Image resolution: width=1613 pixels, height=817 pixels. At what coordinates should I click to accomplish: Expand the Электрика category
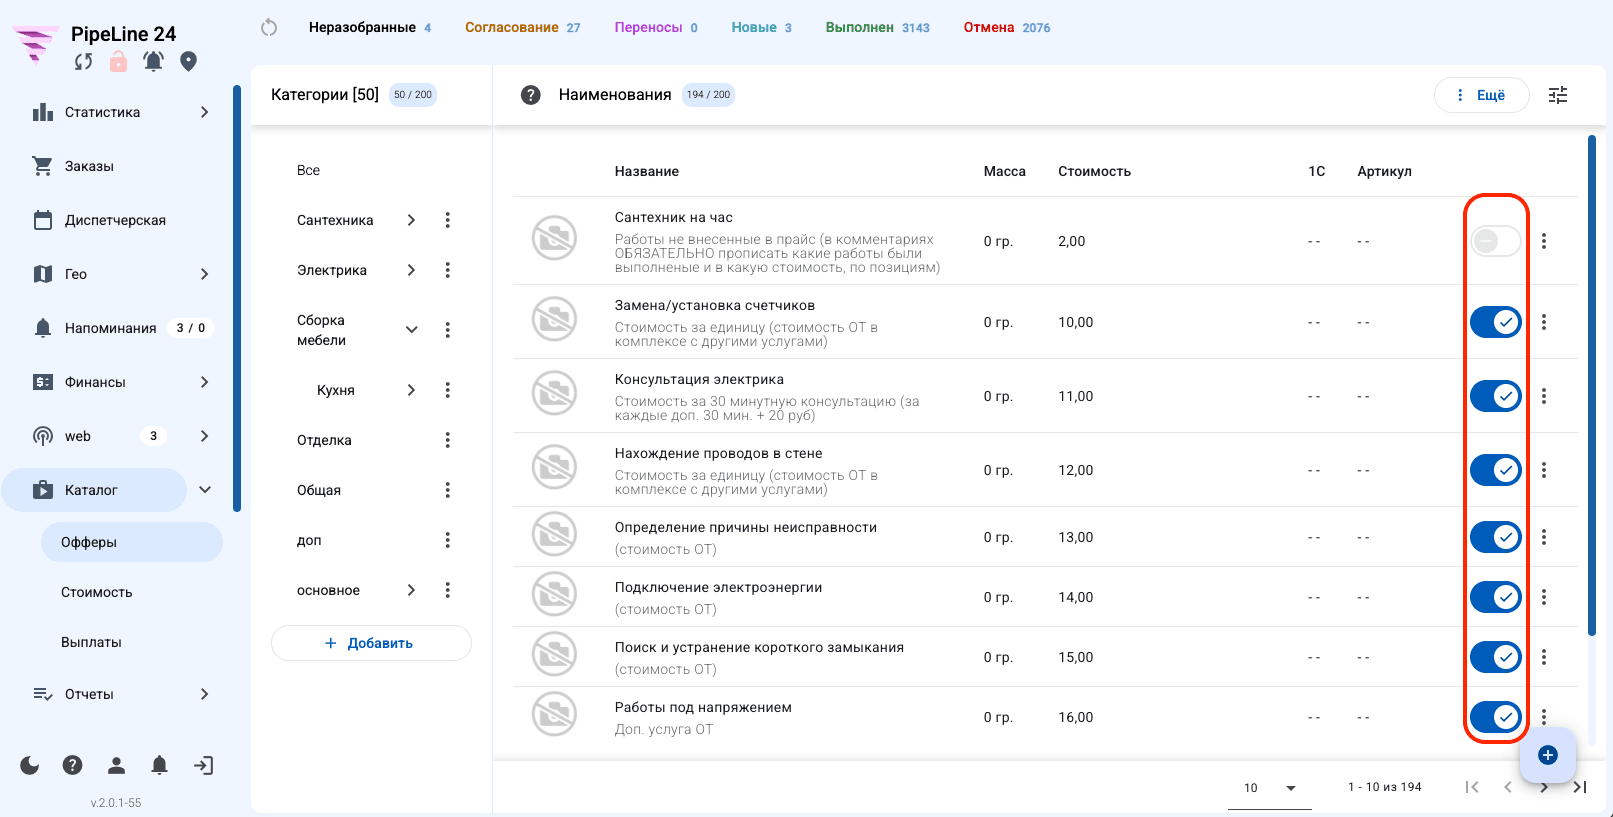[411, 270]
